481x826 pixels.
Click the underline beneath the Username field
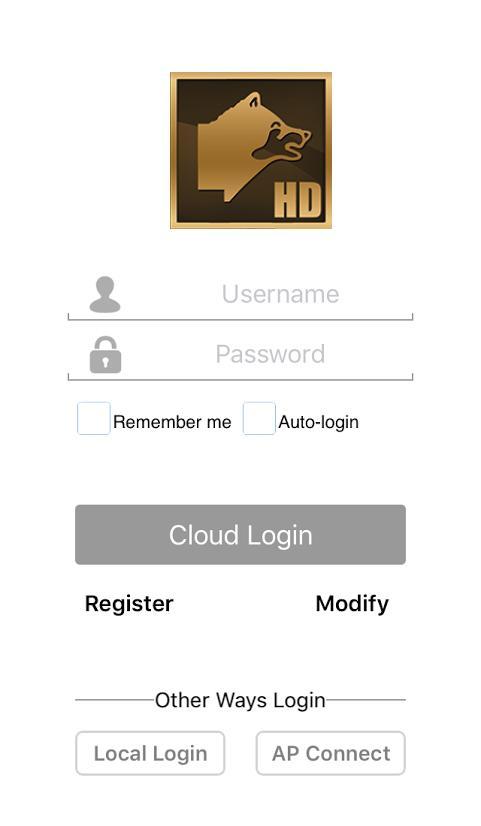tap(240, 319)
